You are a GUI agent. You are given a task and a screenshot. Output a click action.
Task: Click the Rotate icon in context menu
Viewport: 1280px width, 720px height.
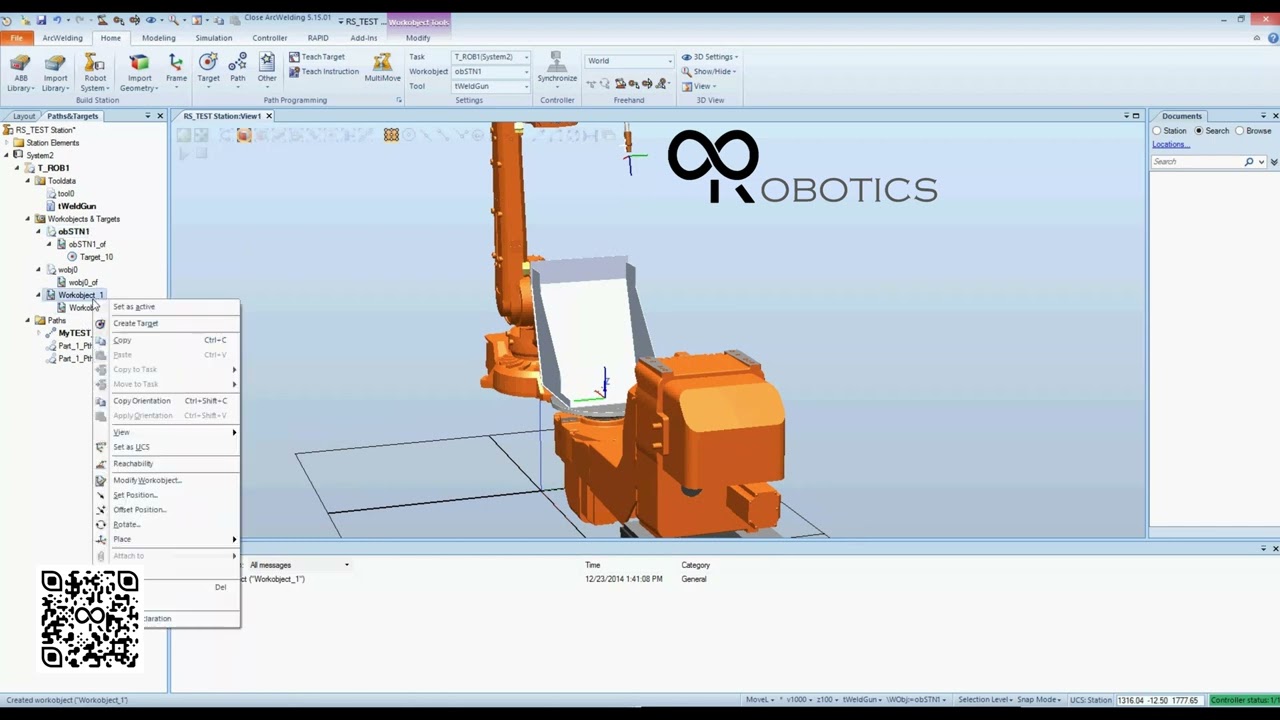tap(101, 525)
